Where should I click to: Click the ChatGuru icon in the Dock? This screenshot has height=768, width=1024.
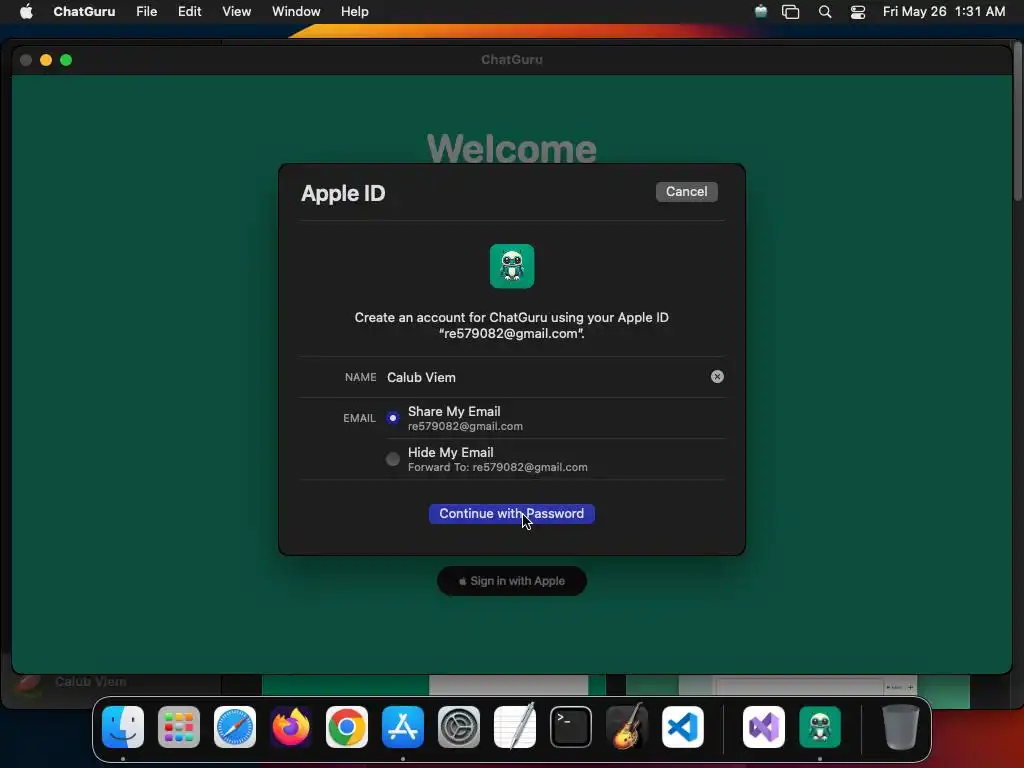click(x=820, y=726)
